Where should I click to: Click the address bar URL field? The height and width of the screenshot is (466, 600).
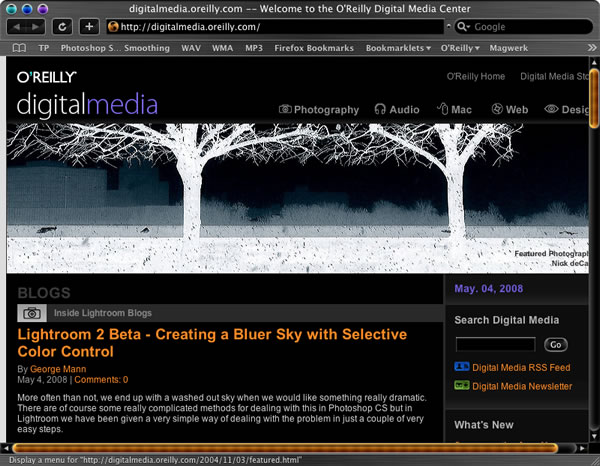tap(275, 27)
